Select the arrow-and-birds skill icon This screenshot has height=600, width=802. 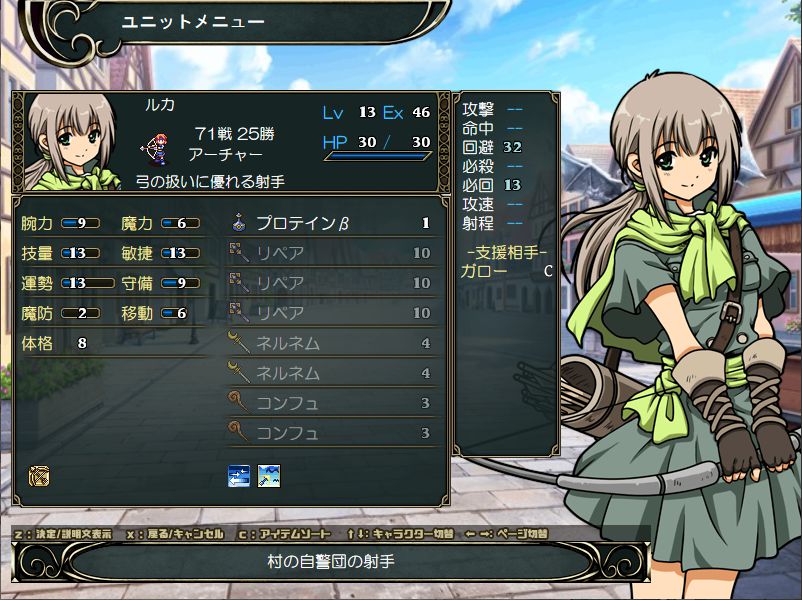[269, 476]
